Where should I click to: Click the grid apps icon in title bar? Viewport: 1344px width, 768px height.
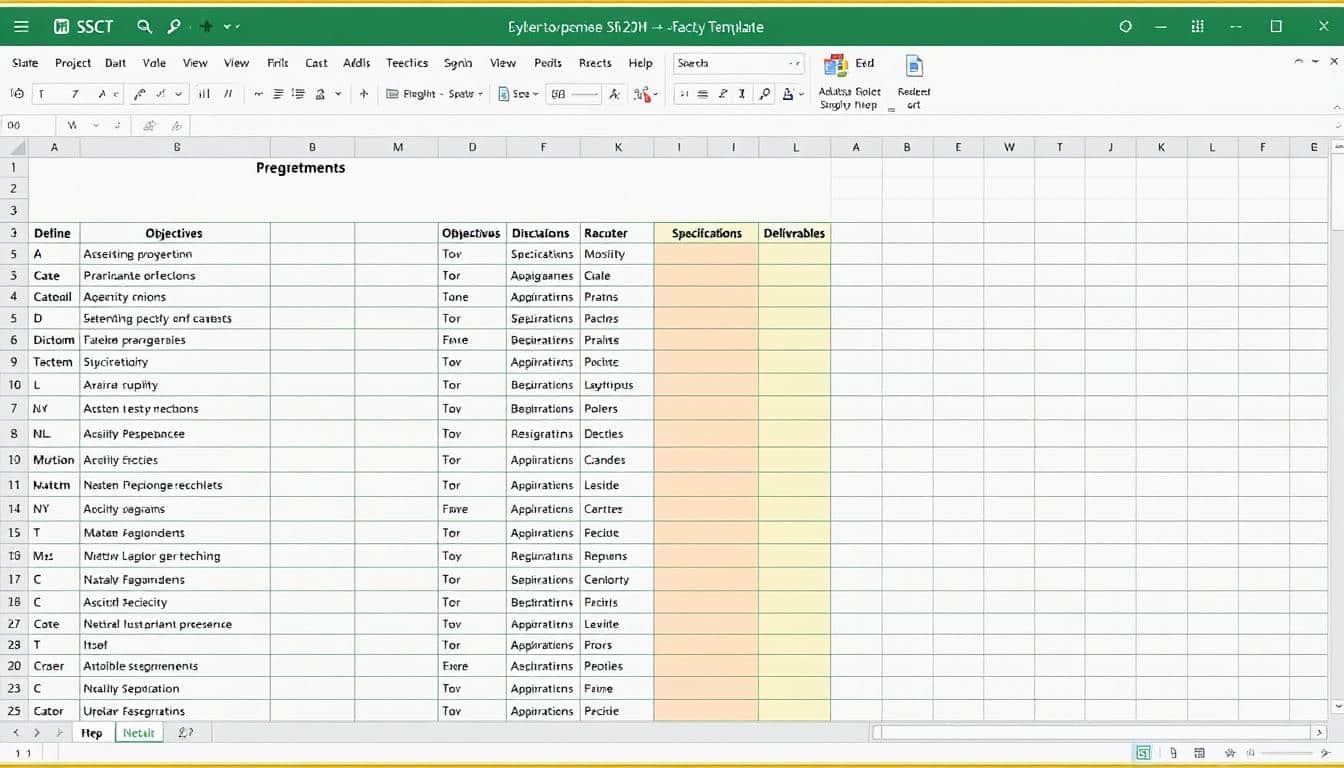[x=1198, y=27]
